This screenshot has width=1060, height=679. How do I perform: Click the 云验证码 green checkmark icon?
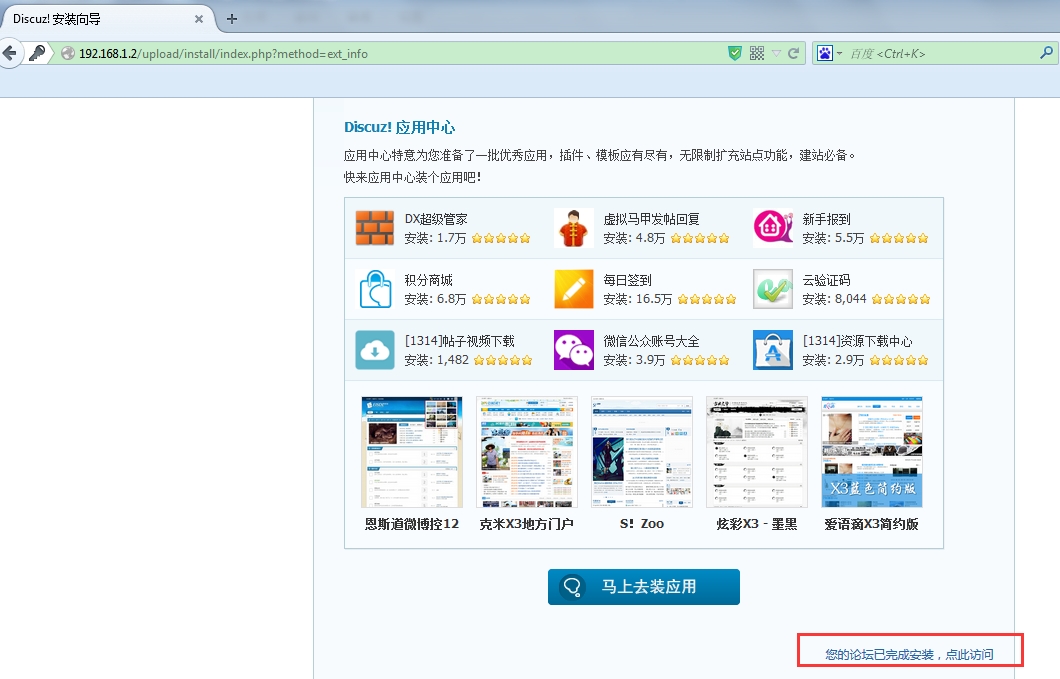[773, 289]
